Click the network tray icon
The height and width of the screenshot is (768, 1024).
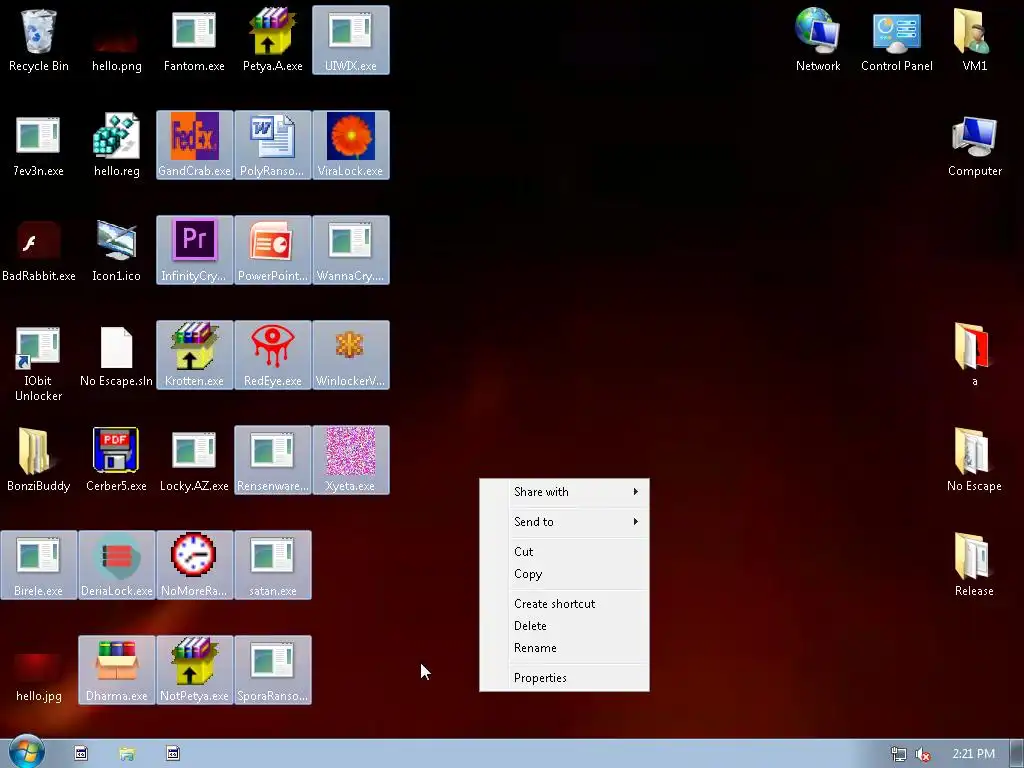[899, 754]
